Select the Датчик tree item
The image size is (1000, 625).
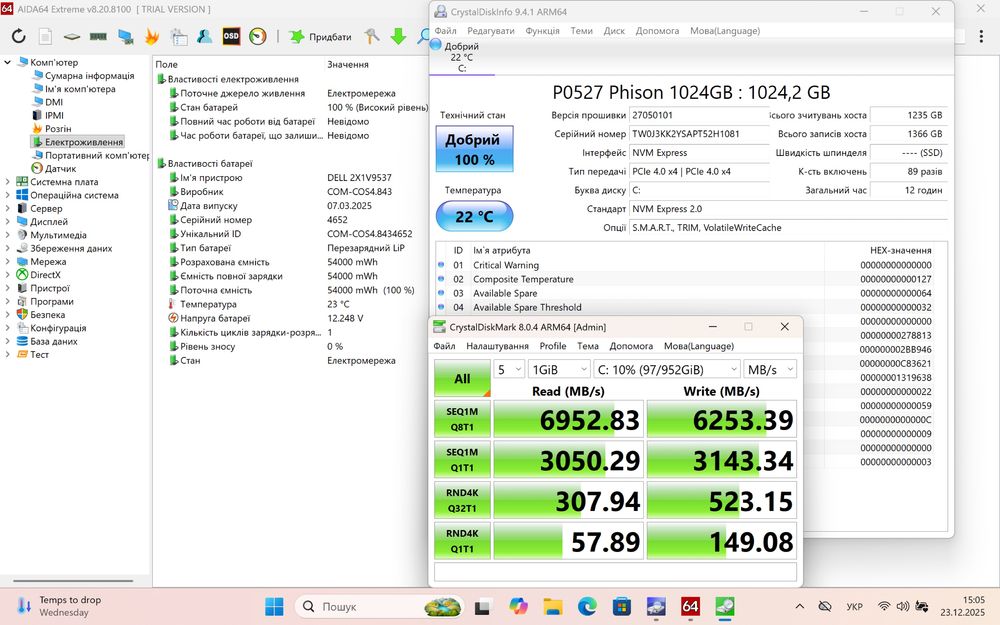(61, 168)
